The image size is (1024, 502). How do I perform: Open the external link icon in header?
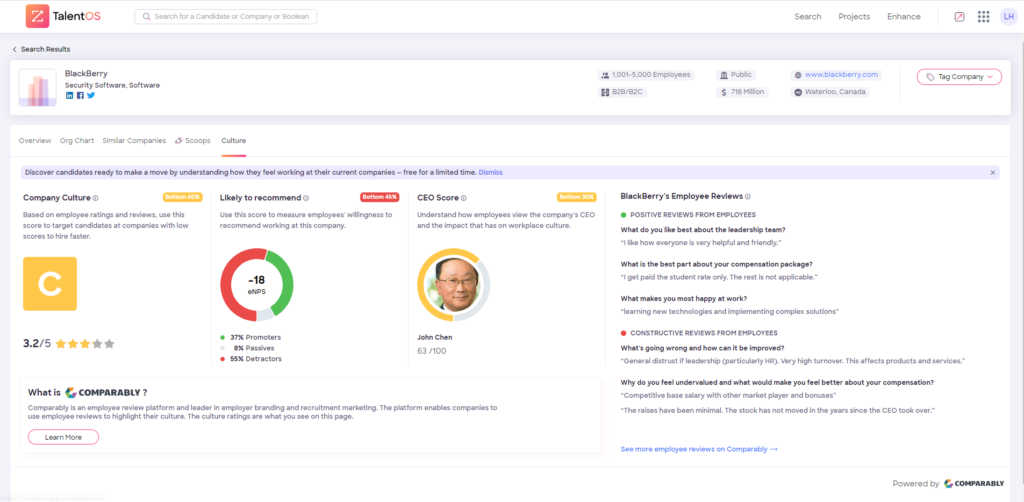tap(959, 16)
